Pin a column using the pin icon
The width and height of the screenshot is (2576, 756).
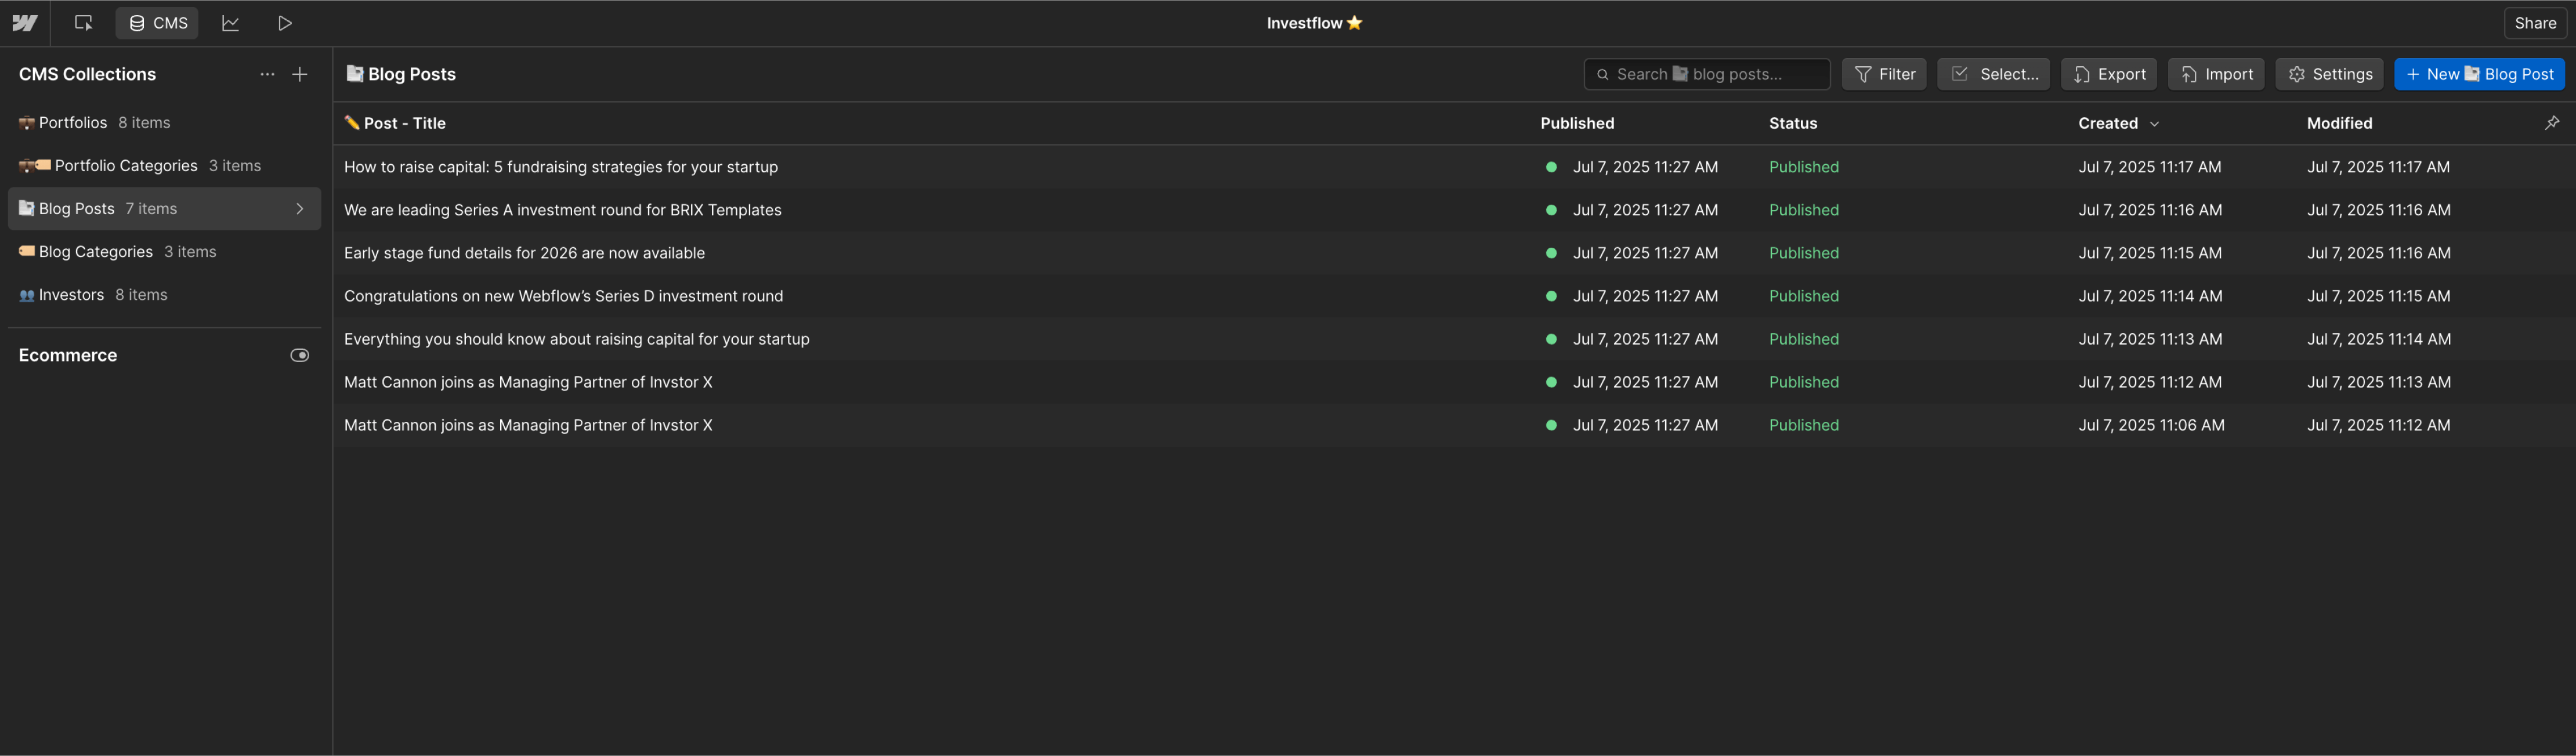coord(2553,122)
